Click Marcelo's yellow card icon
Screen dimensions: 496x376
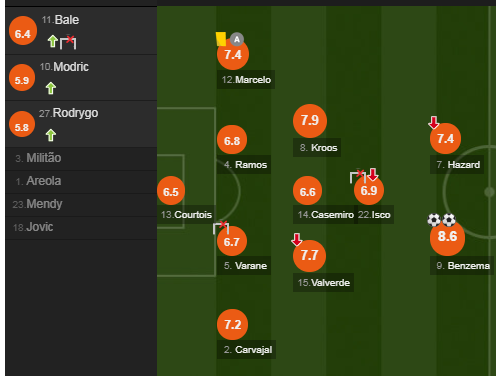coord(221,39)
